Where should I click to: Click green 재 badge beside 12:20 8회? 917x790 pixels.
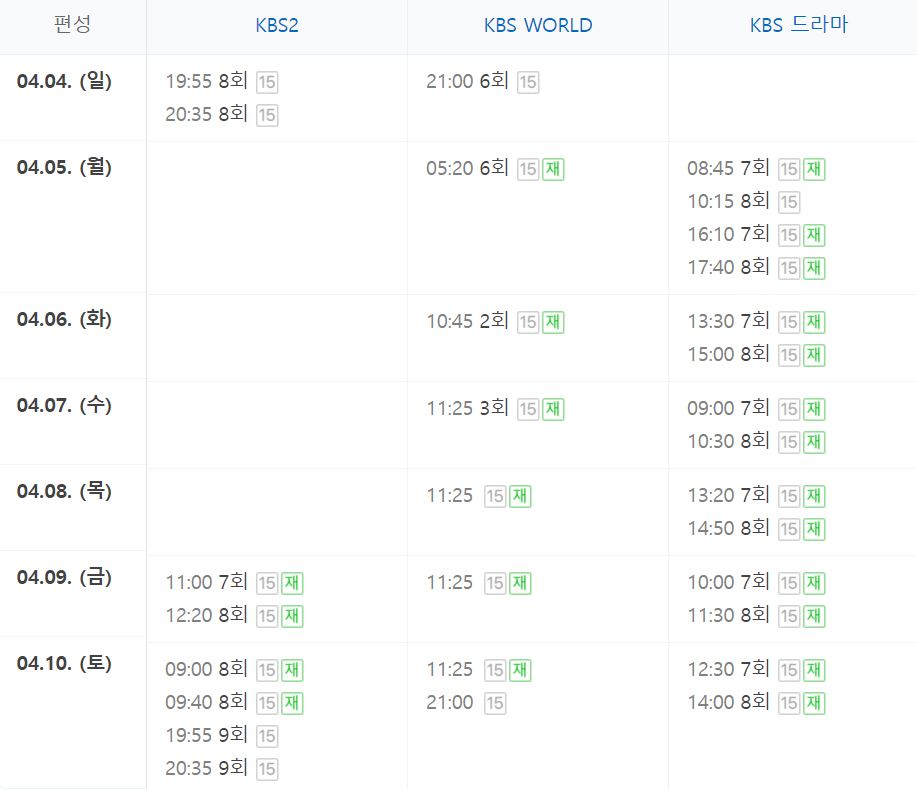(292, 616)
